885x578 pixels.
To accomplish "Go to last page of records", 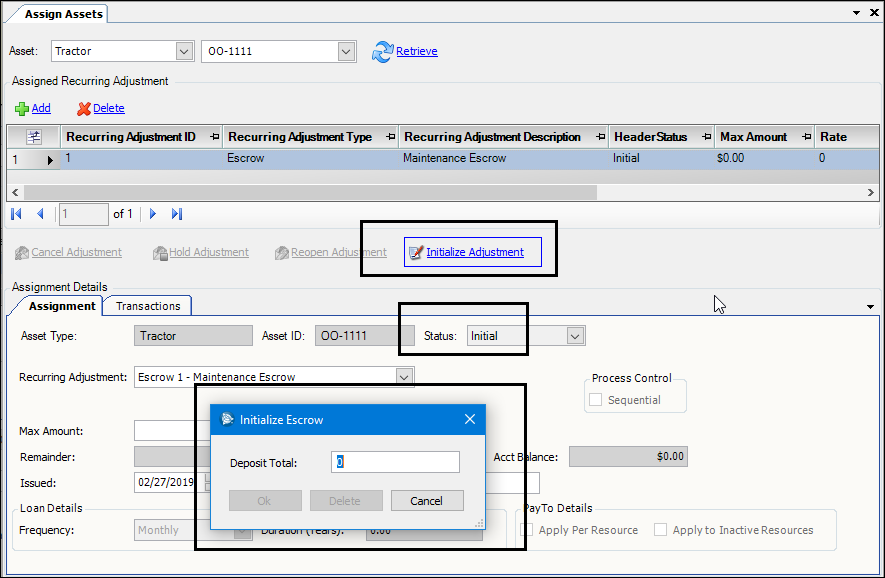I will click(177, 214).
